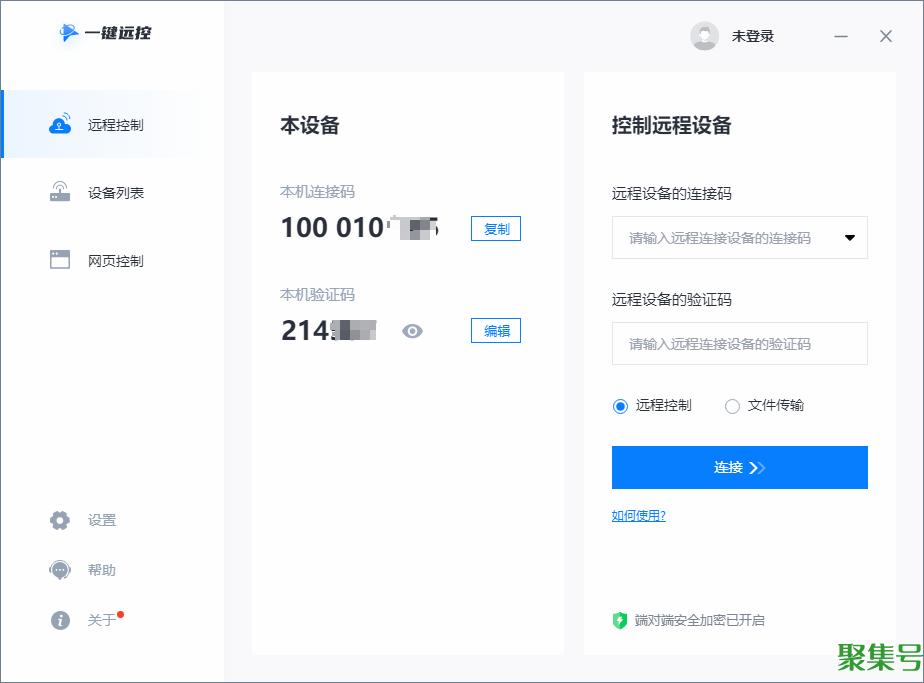Select the 远程控制 radio option
This screenshot has width=924, height=683.
620,406
